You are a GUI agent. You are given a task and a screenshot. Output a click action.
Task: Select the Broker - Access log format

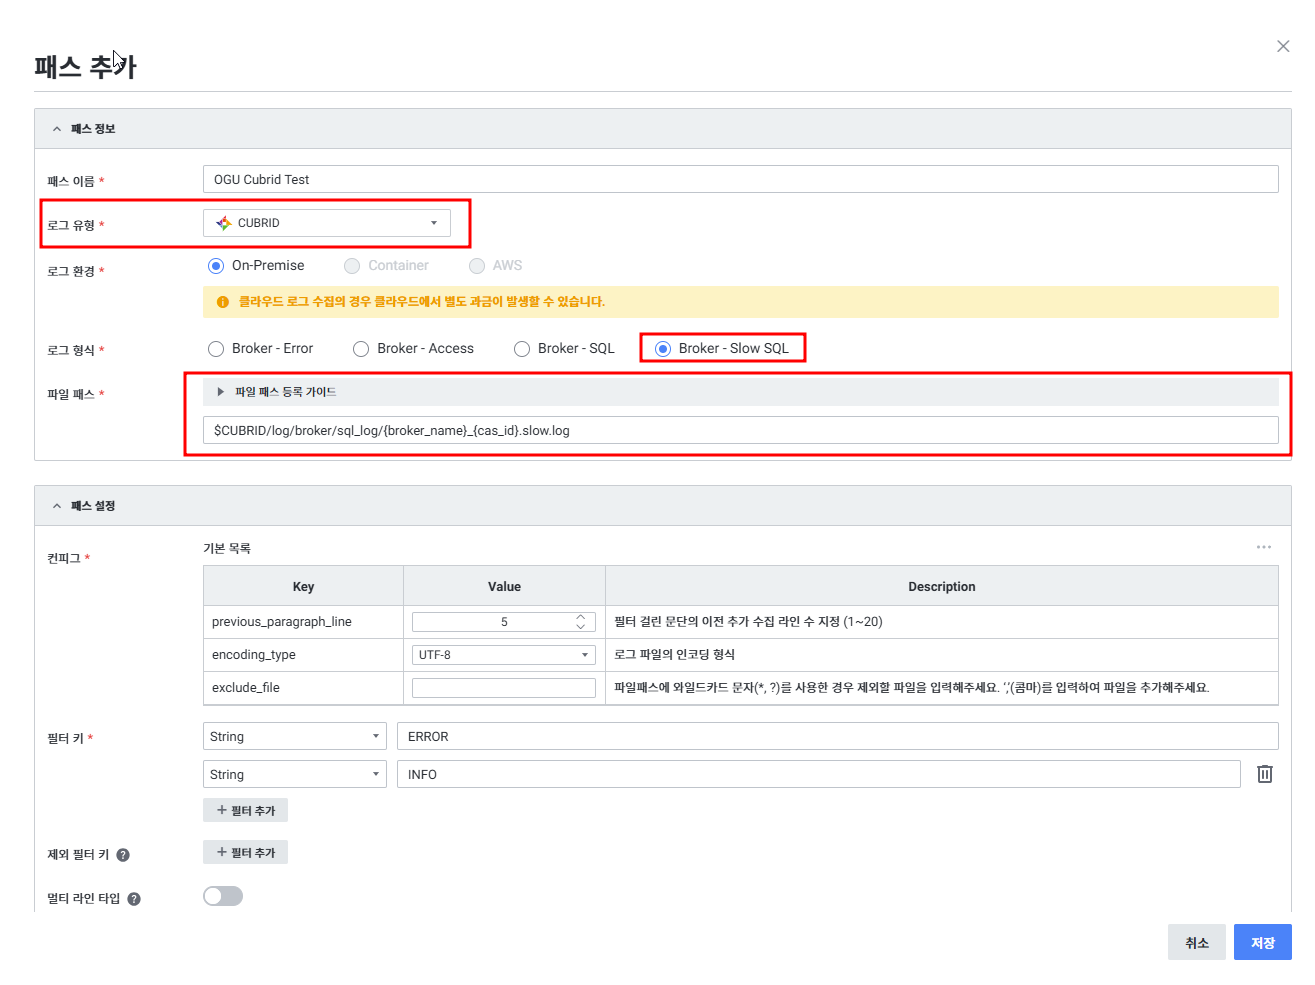[361, 349]
